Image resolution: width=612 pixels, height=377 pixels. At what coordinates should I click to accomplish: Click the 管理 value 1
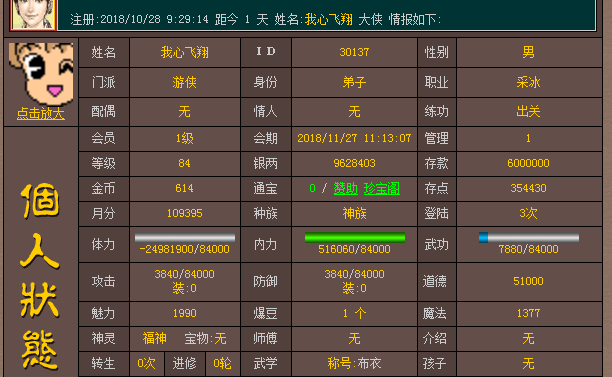528,138
